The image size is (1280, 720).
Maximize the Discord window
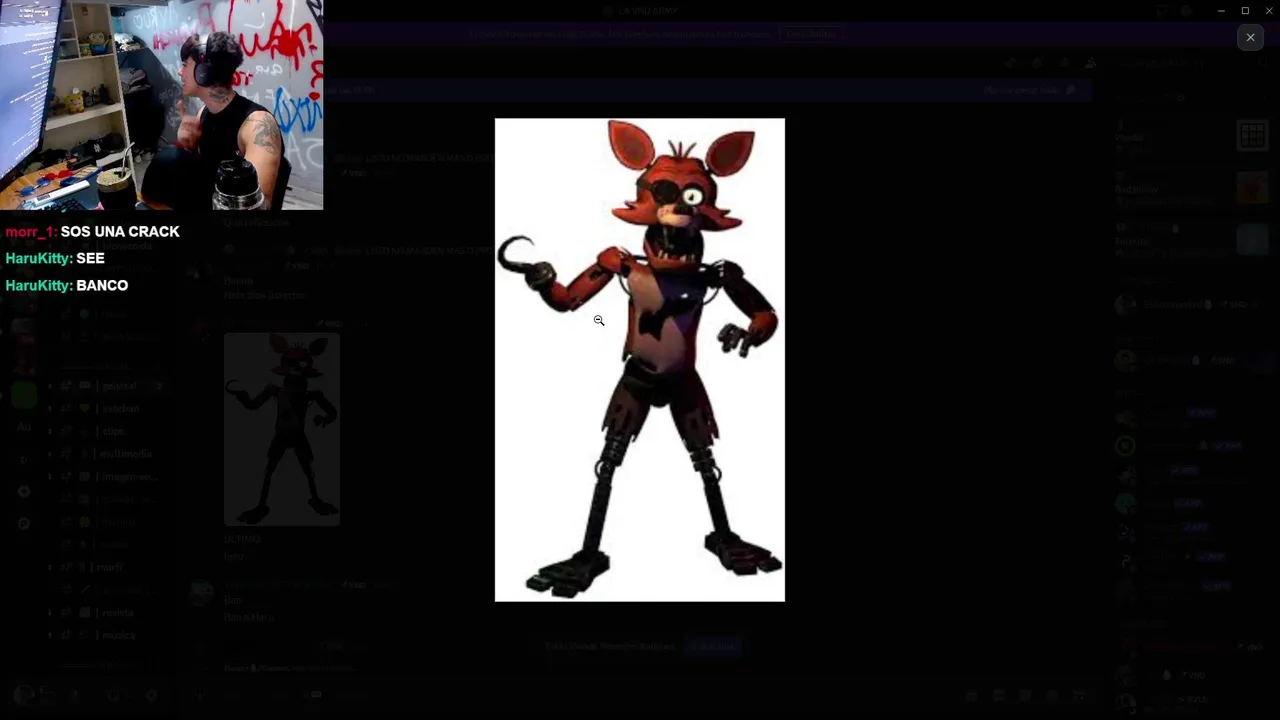click(x=1245, y=11)
